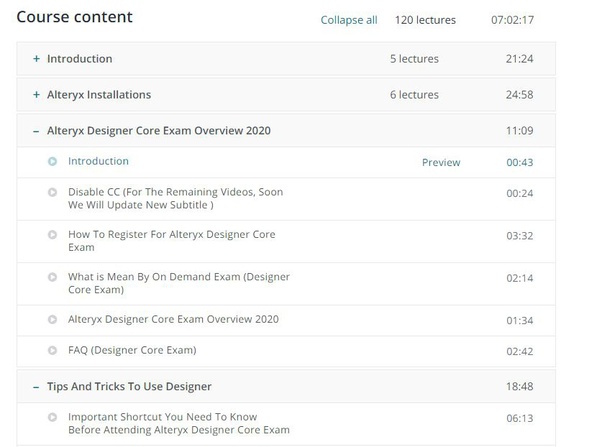Click the Alteryx Designer Core Exam Overview 2020 section header title
602x447 pixels.
(159, 131)
